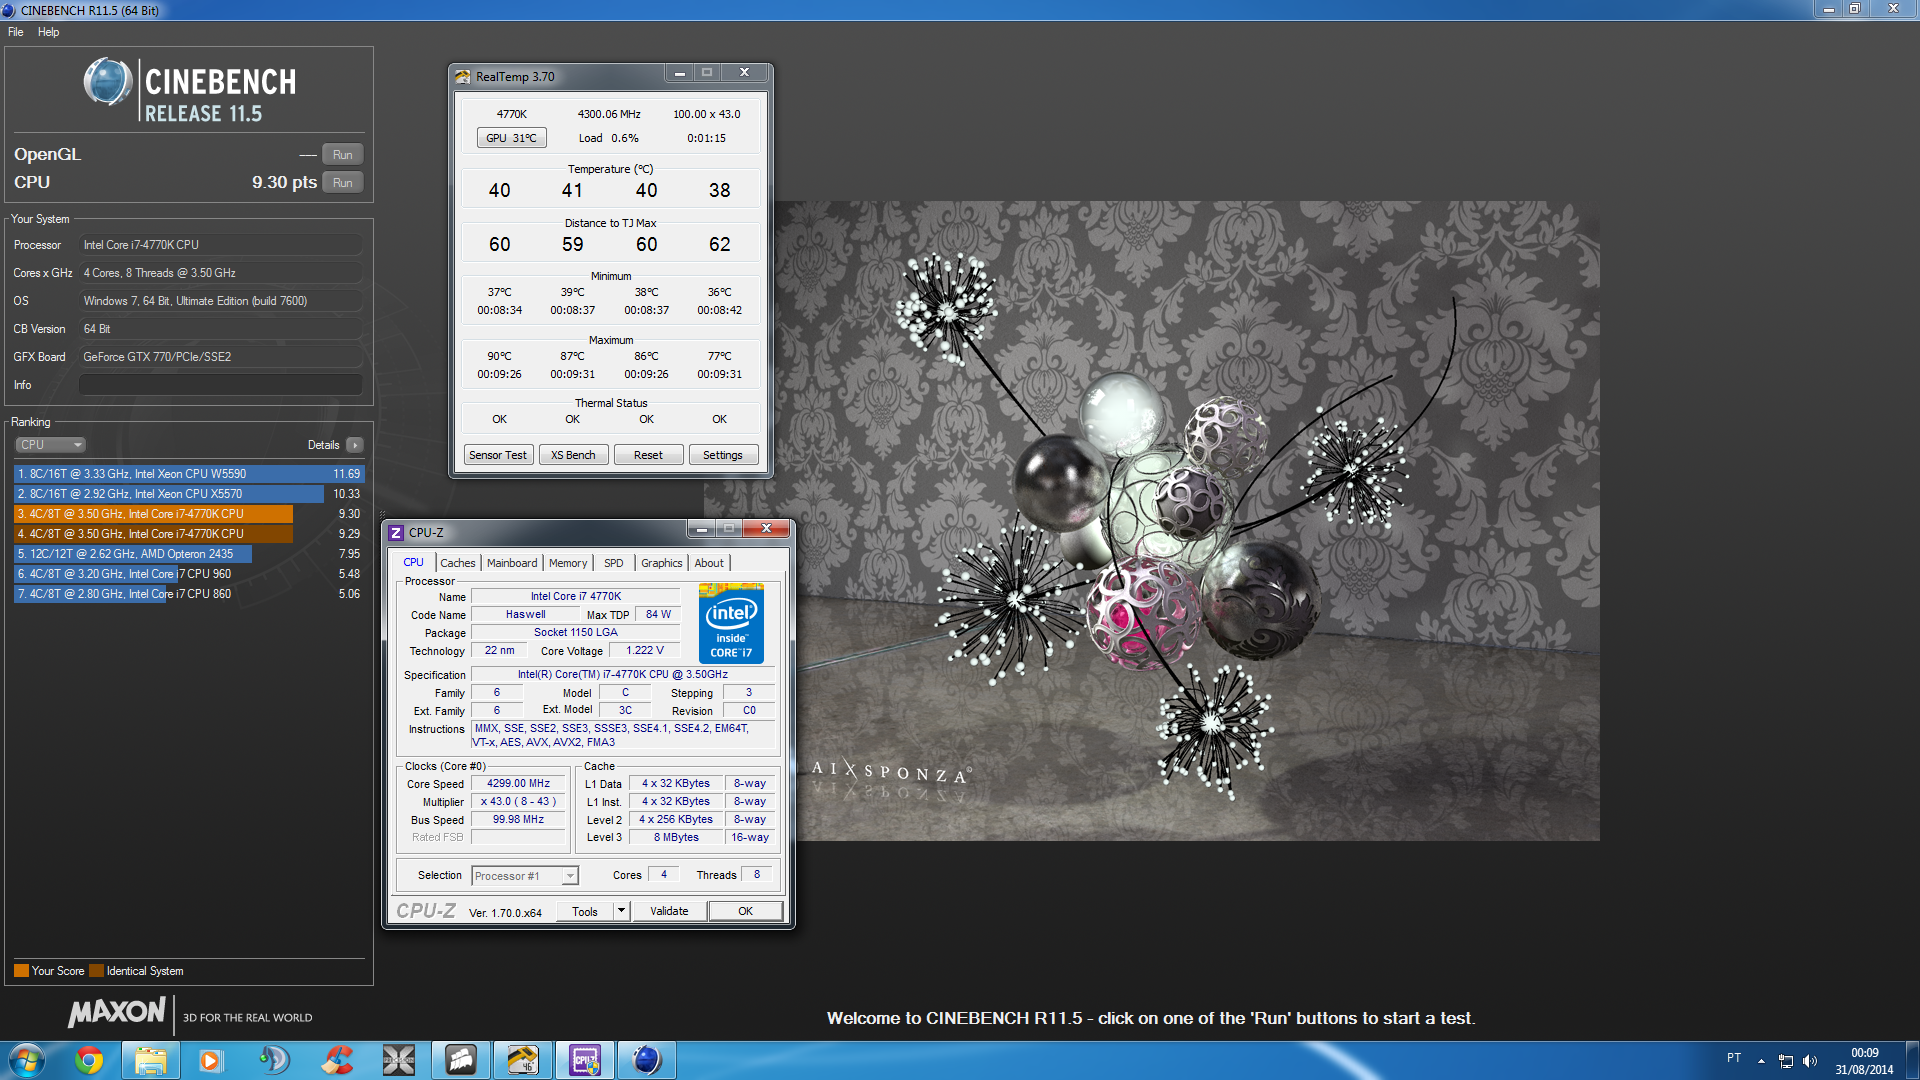
Task: Show hidden system tray icons
Action: (x=1761, y=1061)
